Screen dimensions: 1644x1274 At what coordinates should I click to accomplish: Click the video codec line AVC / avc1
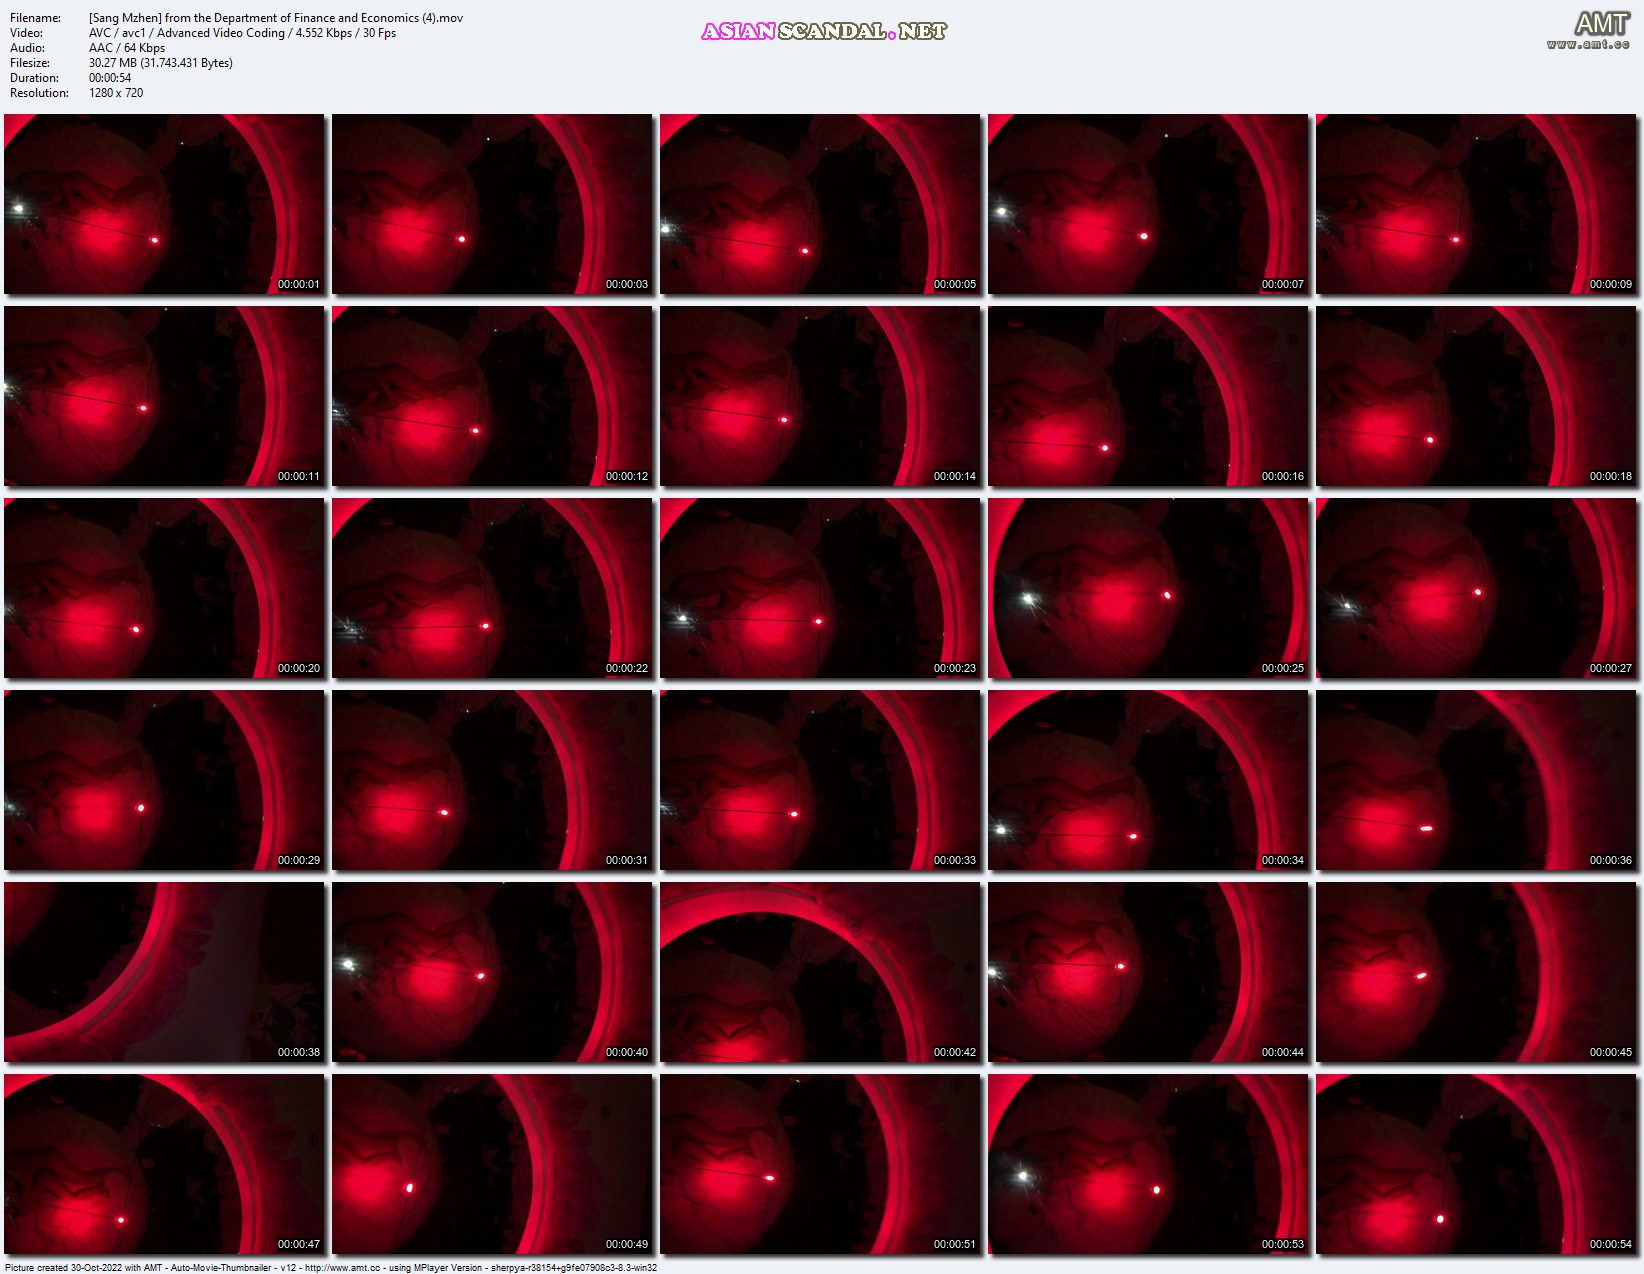tap(242, 33)
